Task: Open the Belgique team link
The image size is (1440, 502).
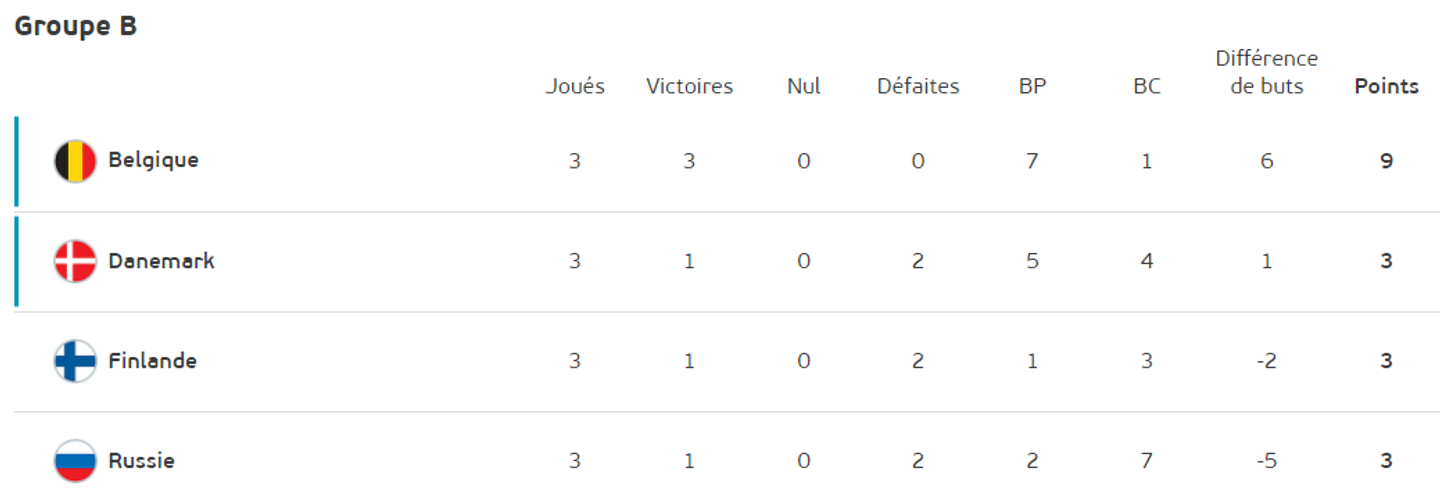Action: 153,160
